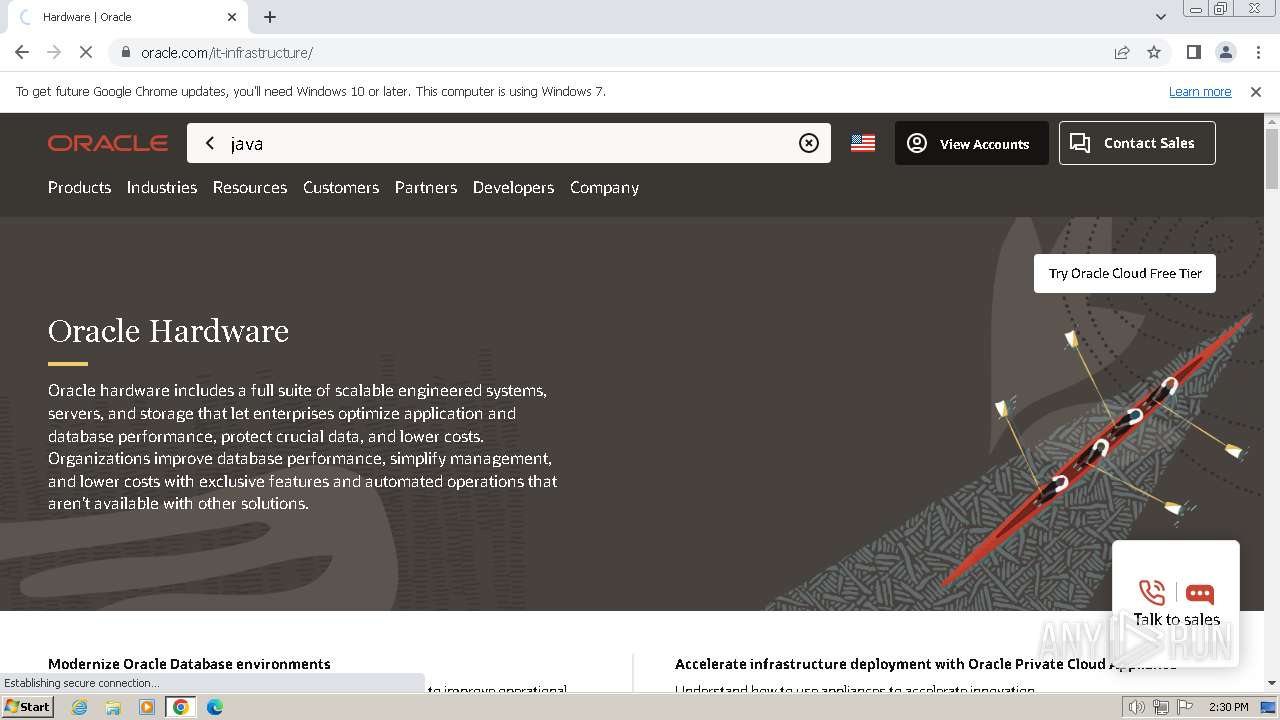This screenshot has width=1280, height=720.
Task: Click Accelerate infrastructure deployment heading
Action: [926, 664]
